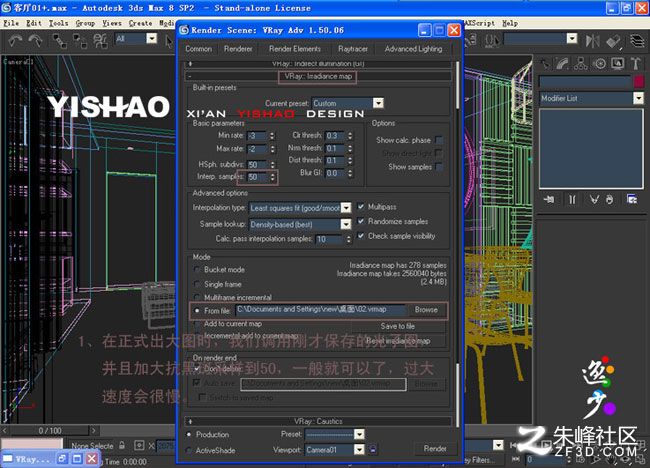
Task: Click the Min rate spinner arrows
Action: coord(272,136)
